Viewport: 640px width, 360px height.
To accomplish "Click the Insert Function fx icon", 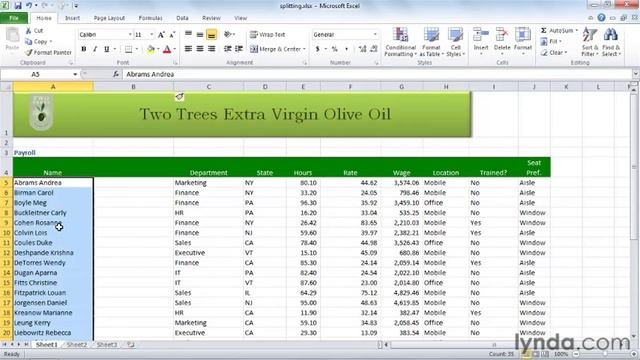I will (116, 74).
